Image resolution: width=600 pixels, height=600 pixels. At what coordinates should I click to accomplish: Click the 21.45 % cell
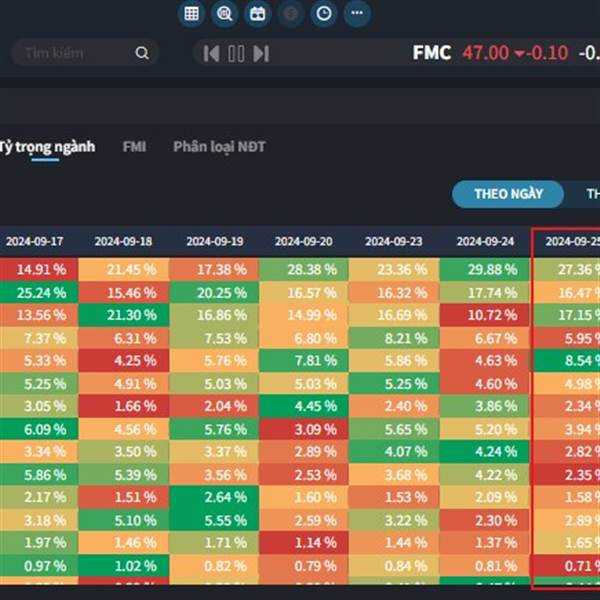point(124,269)
